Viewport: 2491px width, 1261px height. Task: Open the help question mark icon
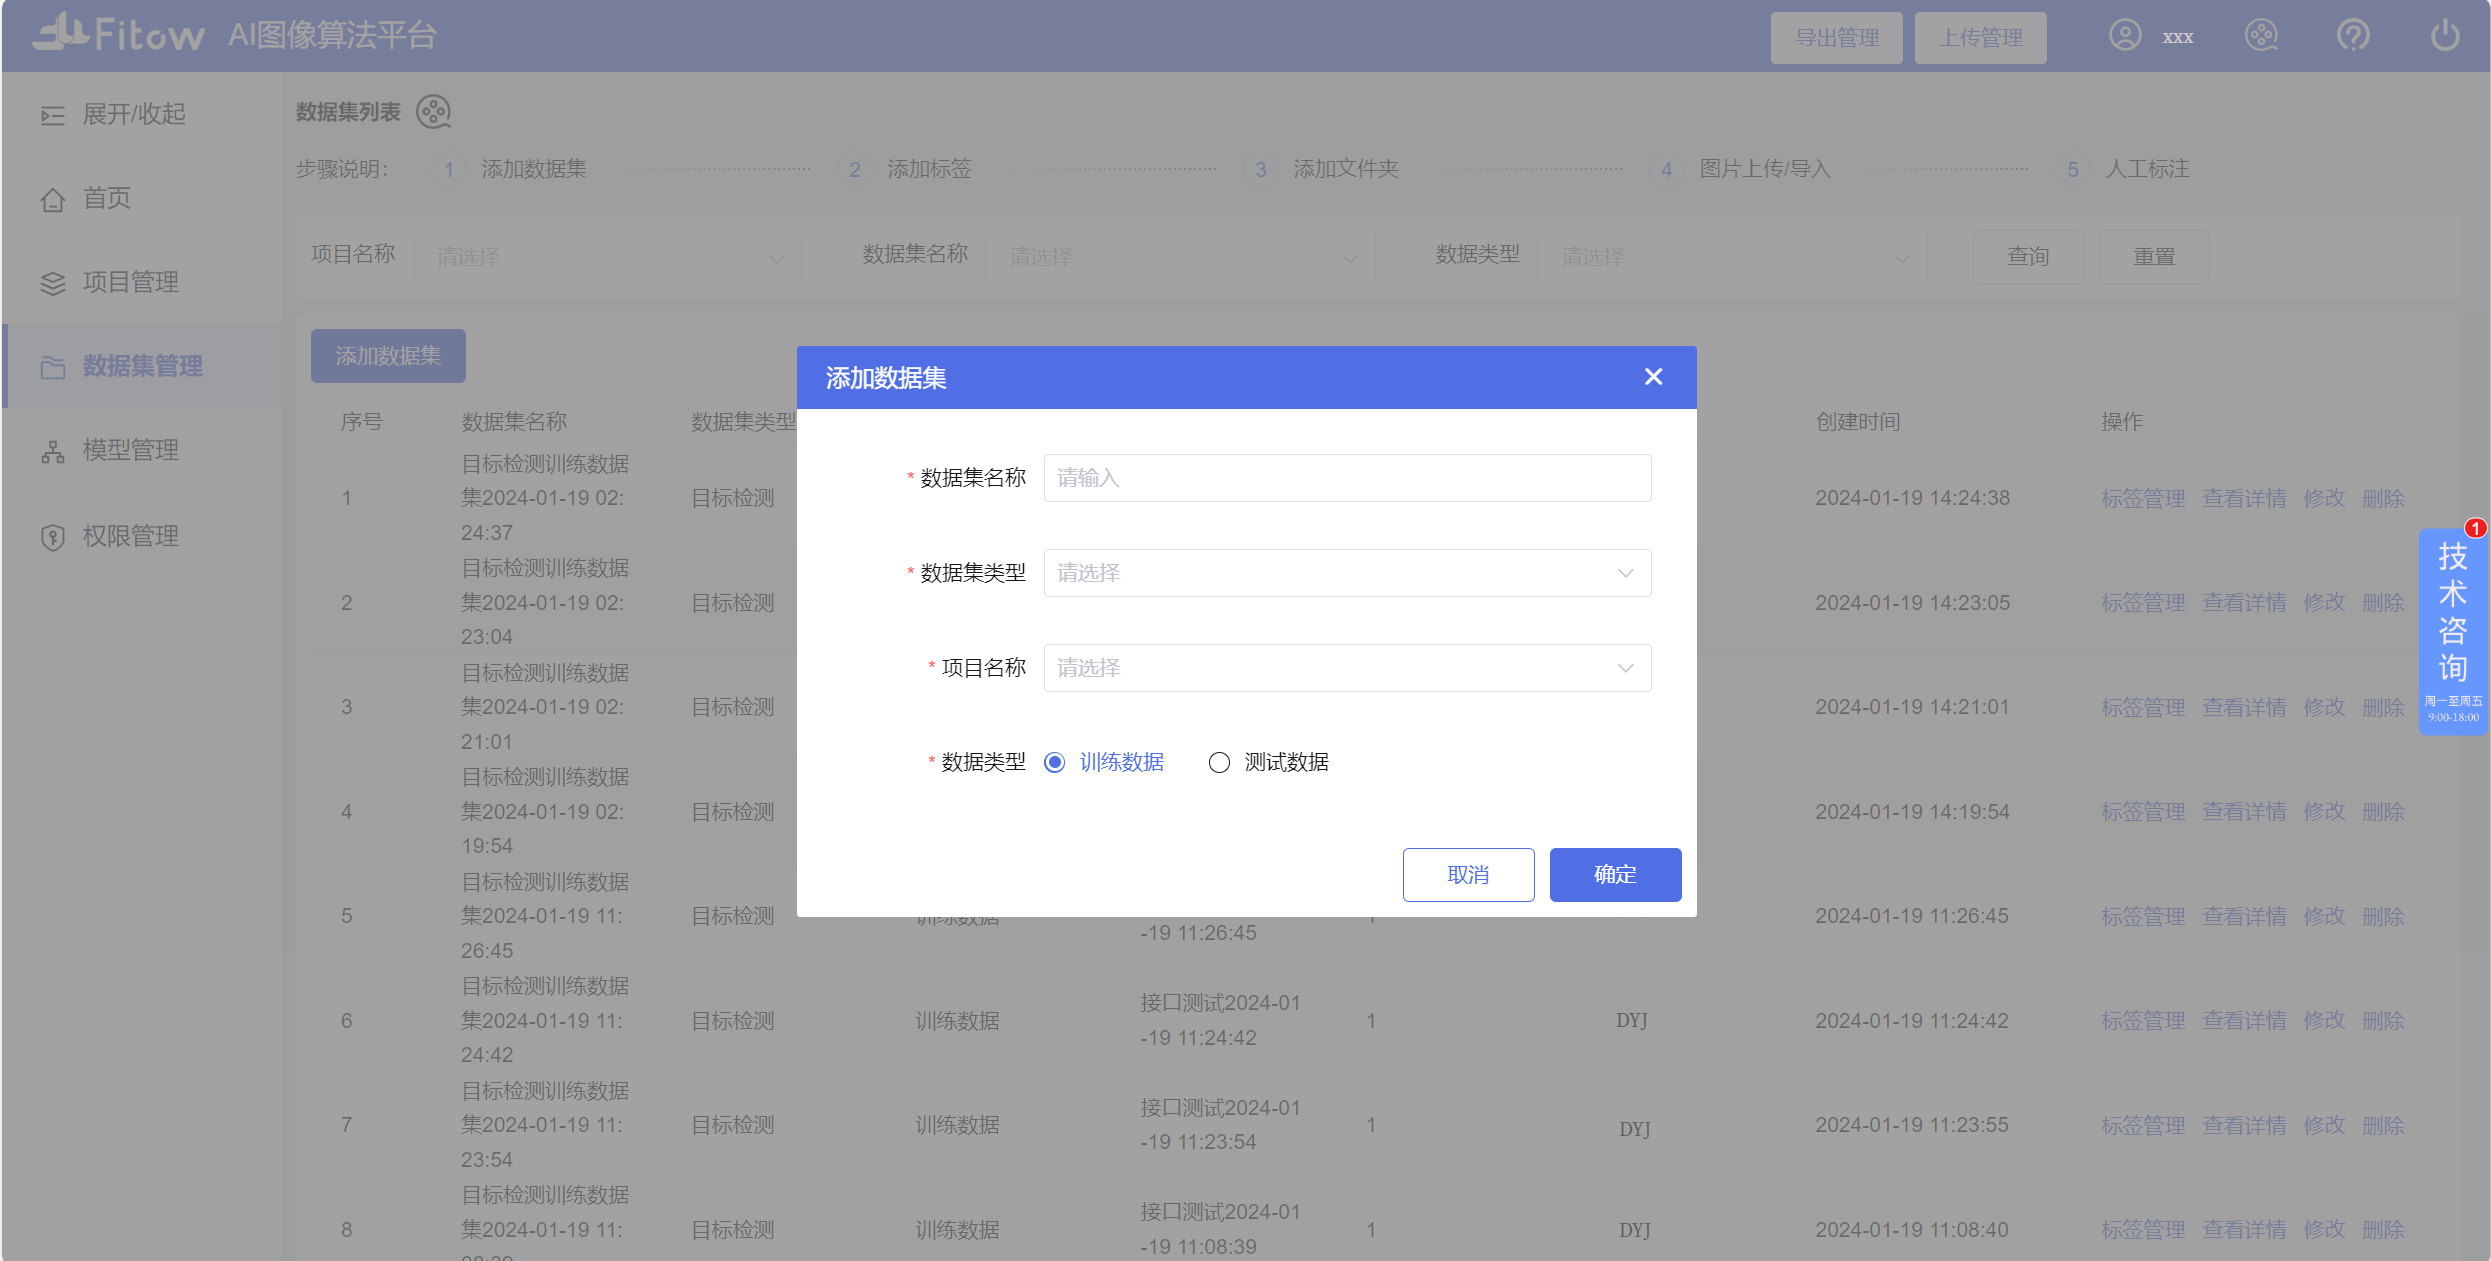pyautogui.click(x=2353, y=36)
